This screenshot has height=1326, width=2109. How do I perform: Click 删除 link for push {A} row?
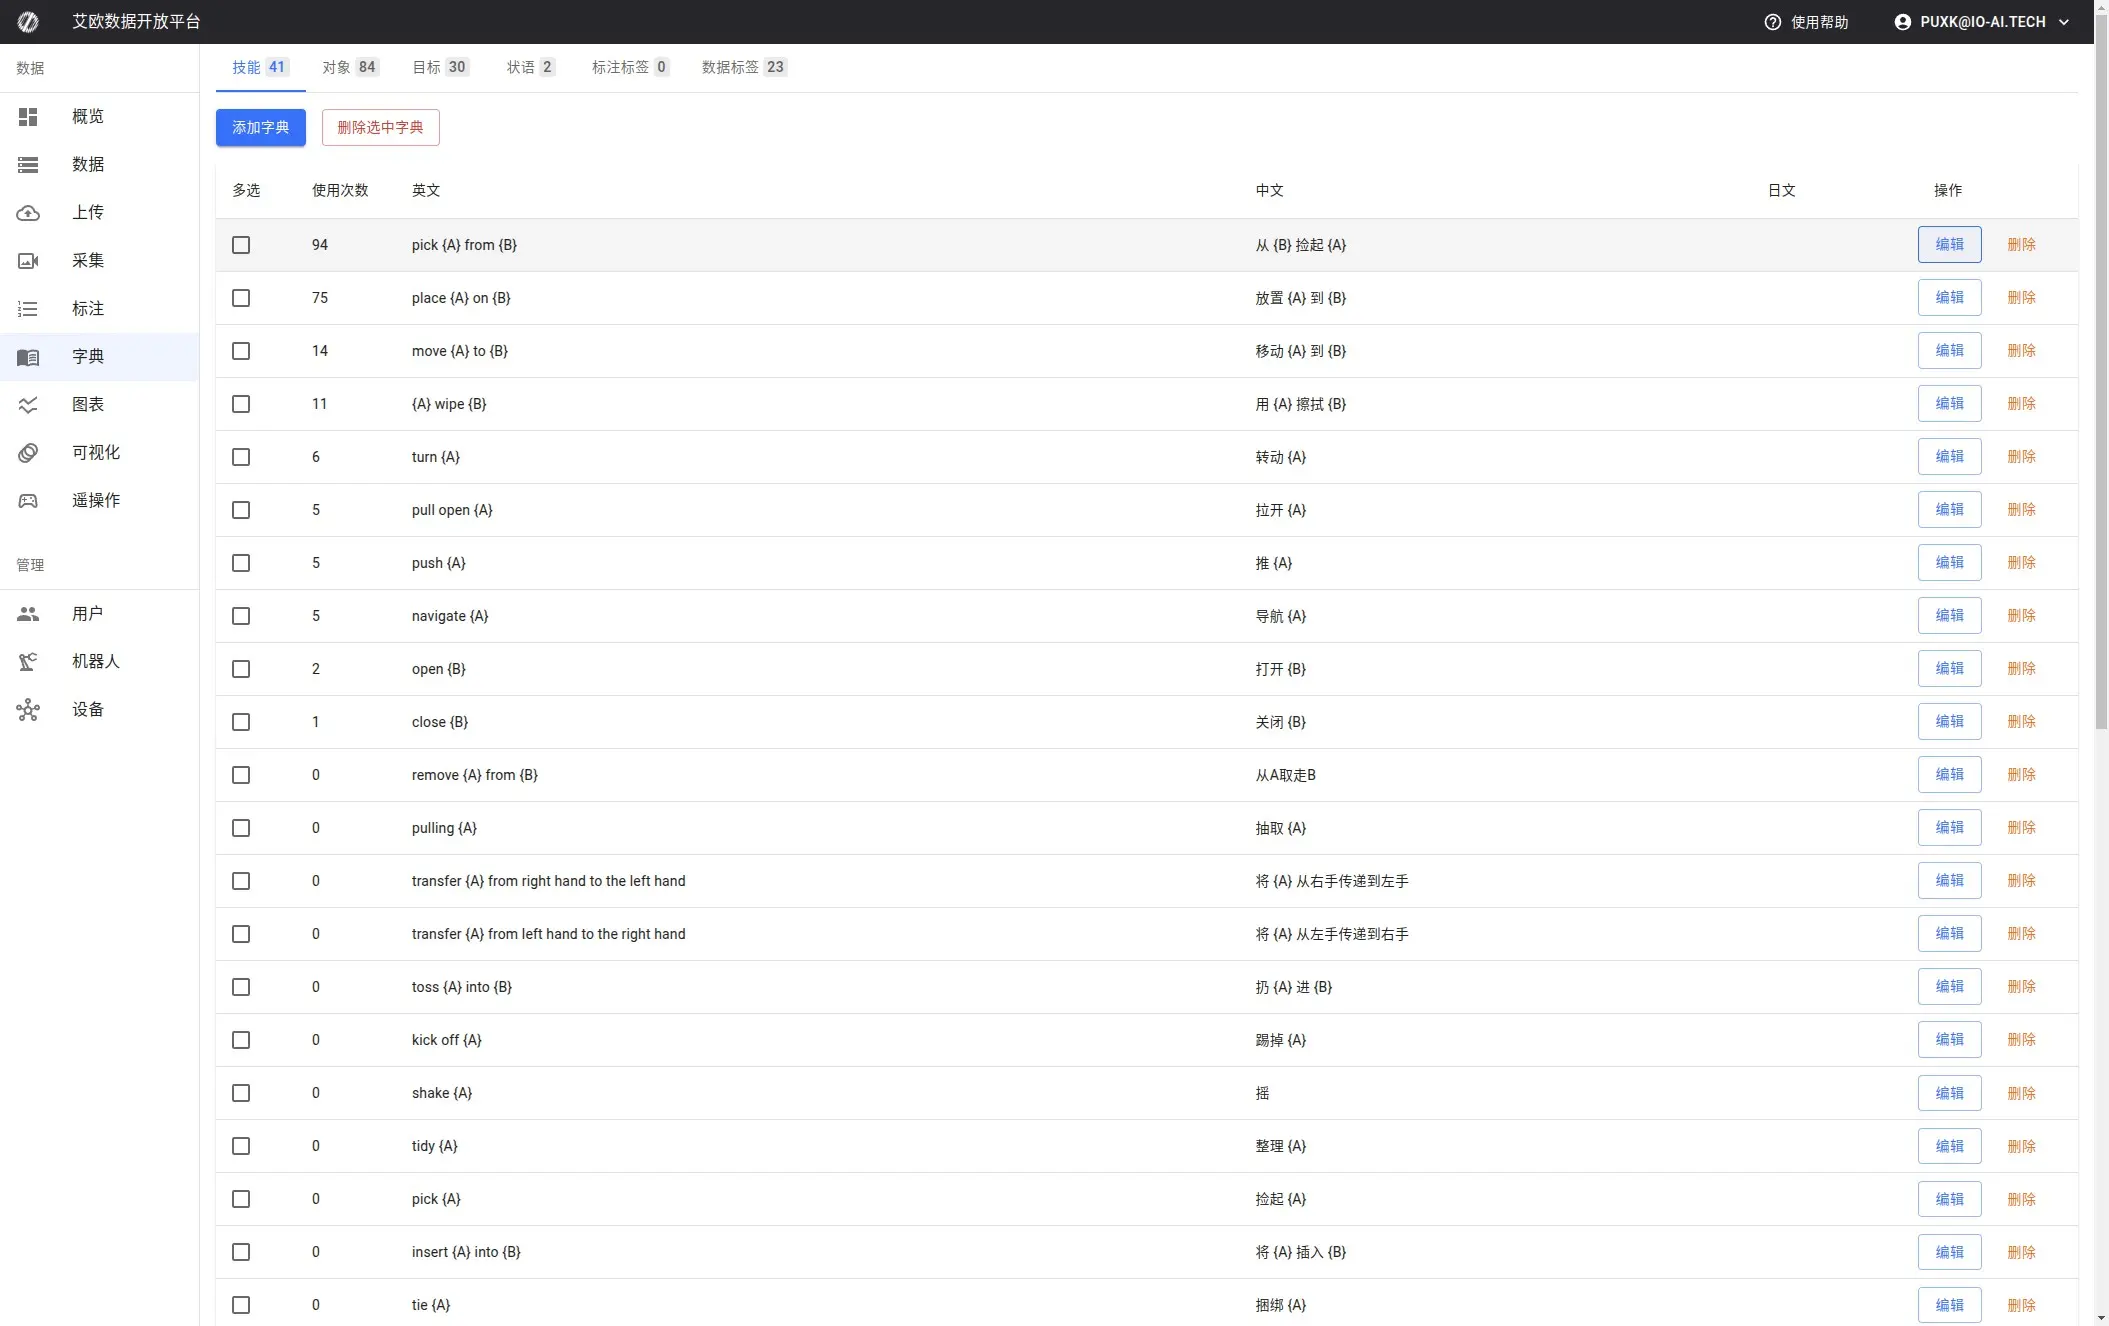[2021, 562]
